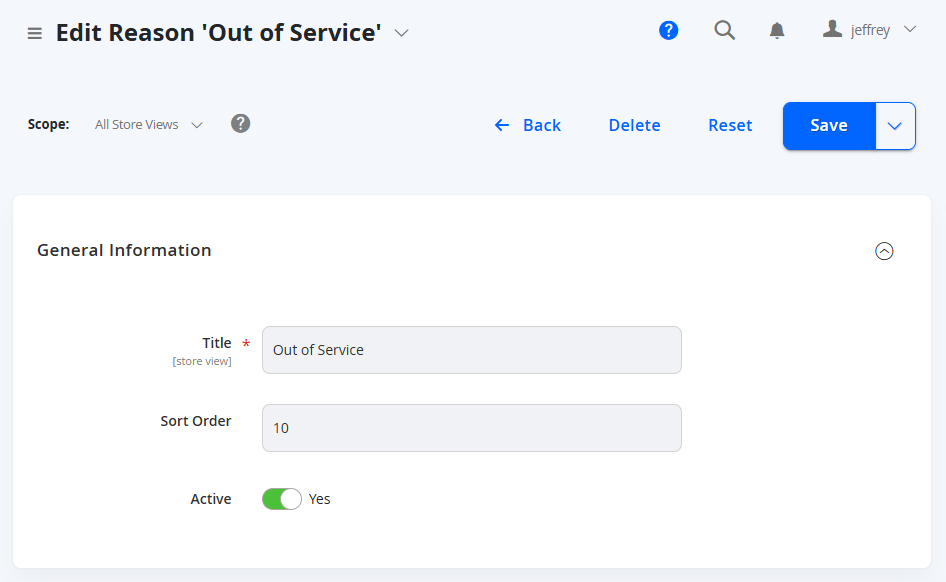Click the jeffrey user avatar icon

[832, 28]
